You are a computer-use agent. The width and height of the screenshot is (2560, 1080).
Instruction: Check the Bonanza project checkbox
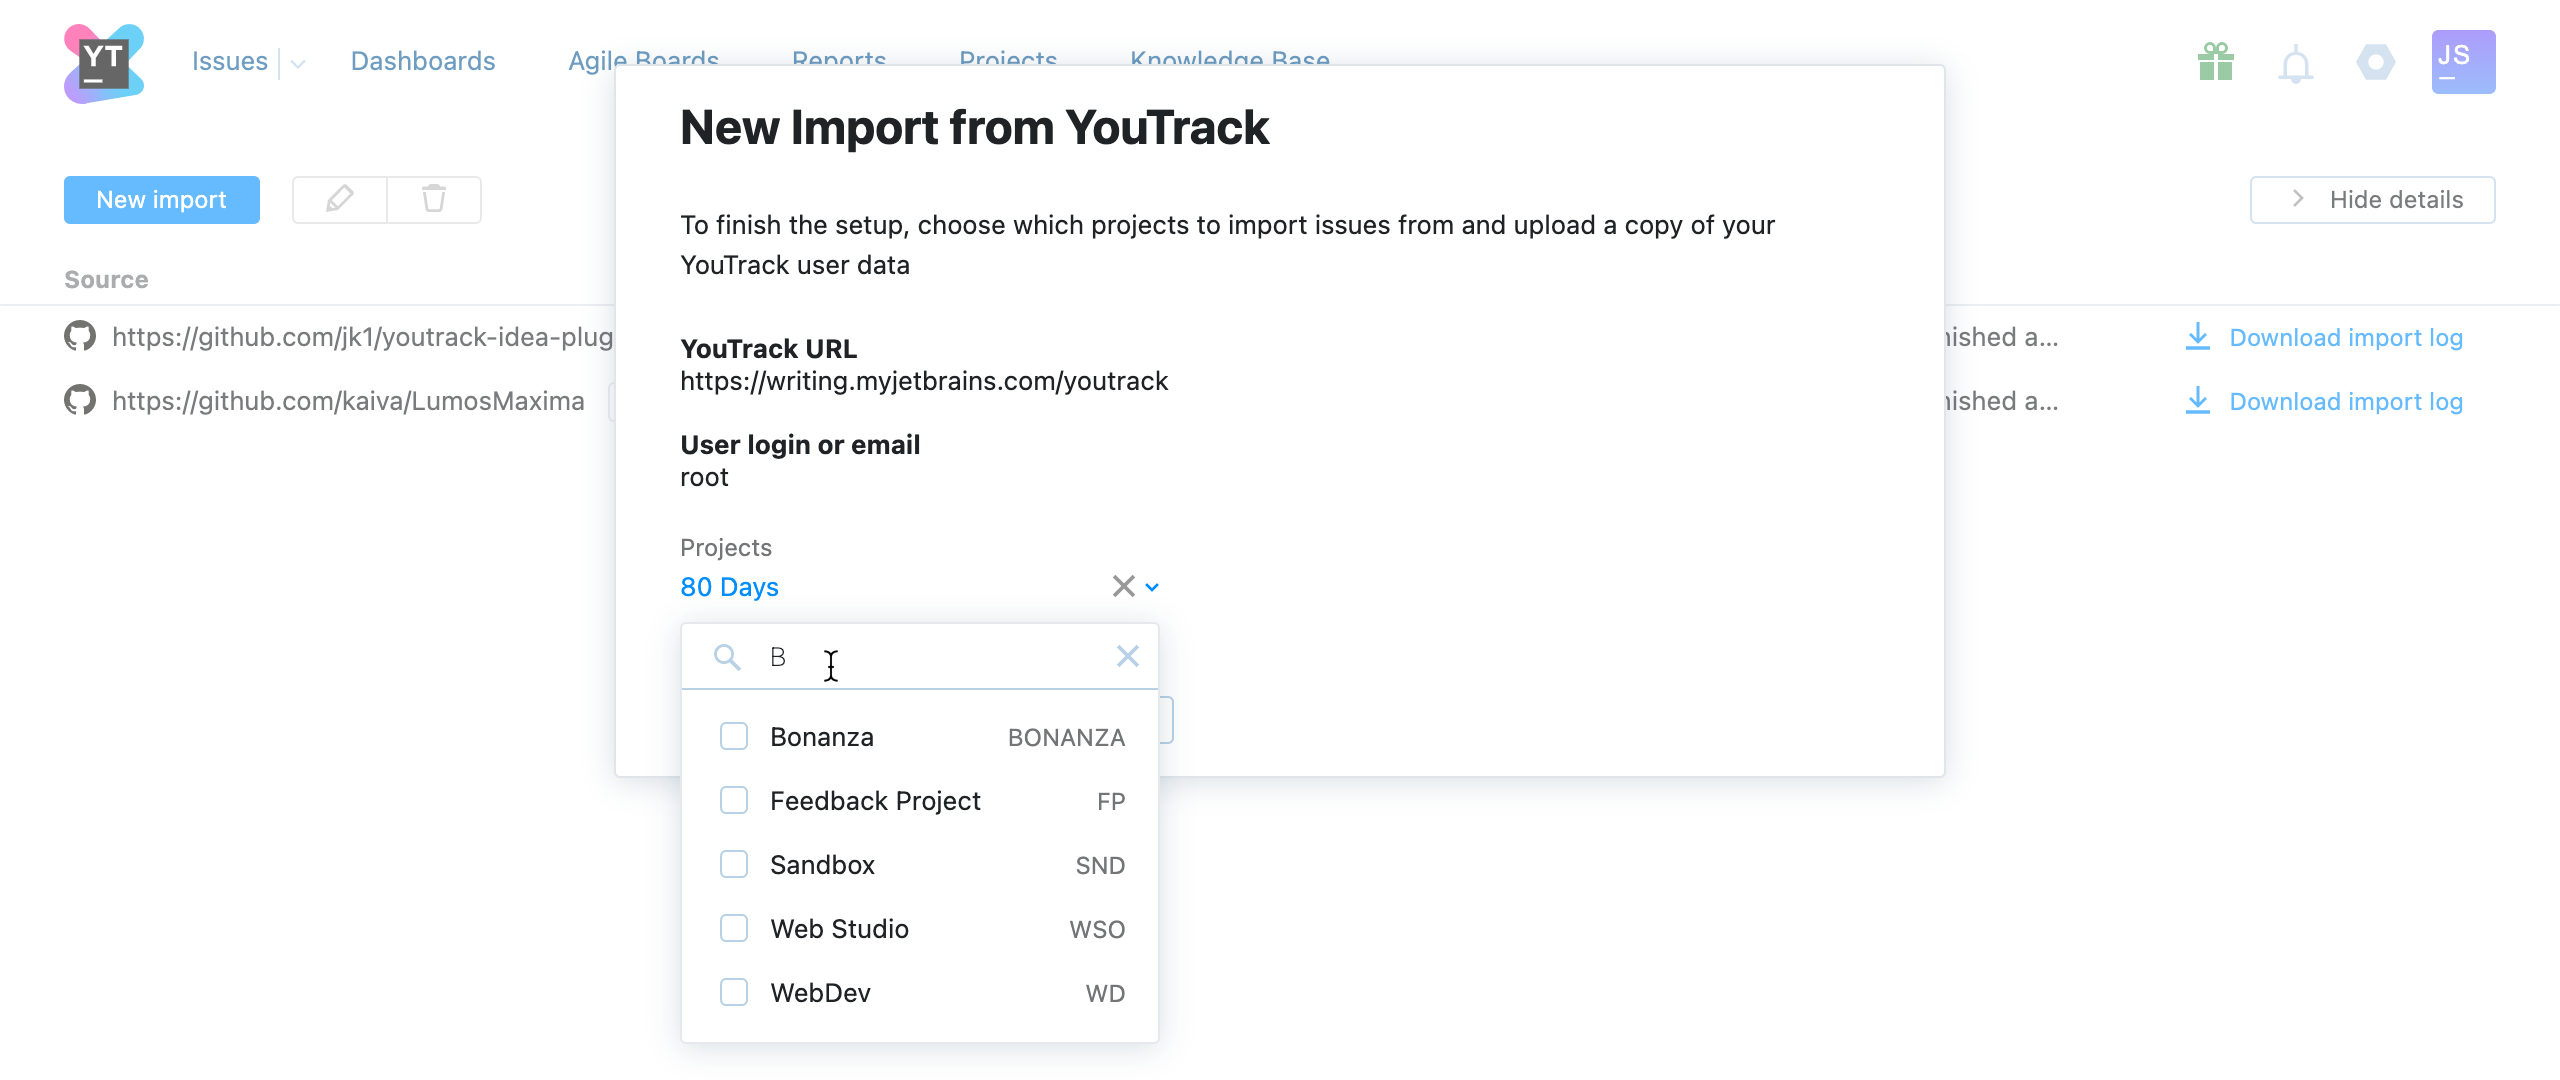(734, 737)
